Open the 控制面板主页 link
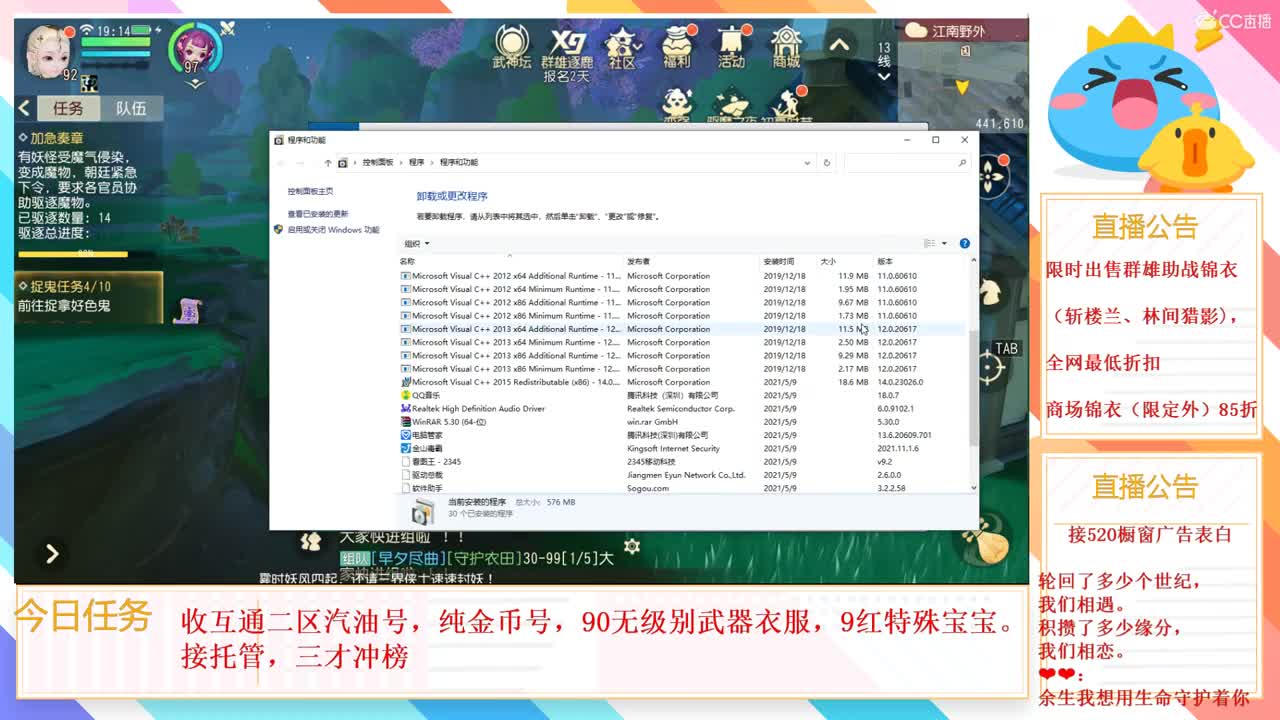1280x720 pixels. (310, 191)
